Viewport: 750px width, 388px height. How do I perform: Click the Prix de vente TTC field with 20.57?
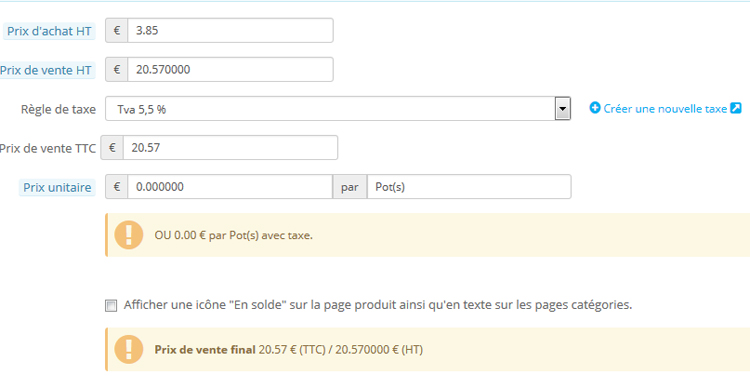point(231,148)
